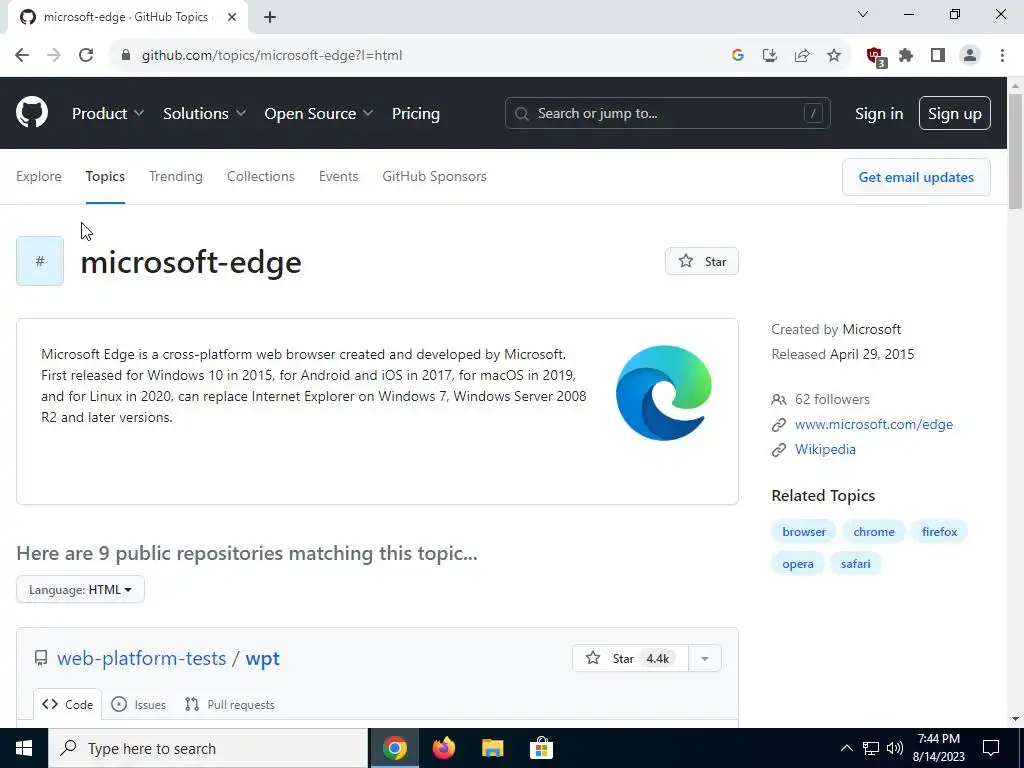
Task: Click the browser address bar URL
Action: coord(272,56)
